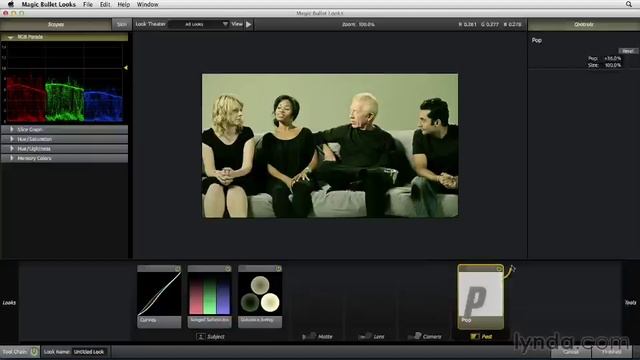Image resolution: width=640 pixels, height=360 pixels.
Task: Click the Reset button for Pop
Action: point(628,51)
